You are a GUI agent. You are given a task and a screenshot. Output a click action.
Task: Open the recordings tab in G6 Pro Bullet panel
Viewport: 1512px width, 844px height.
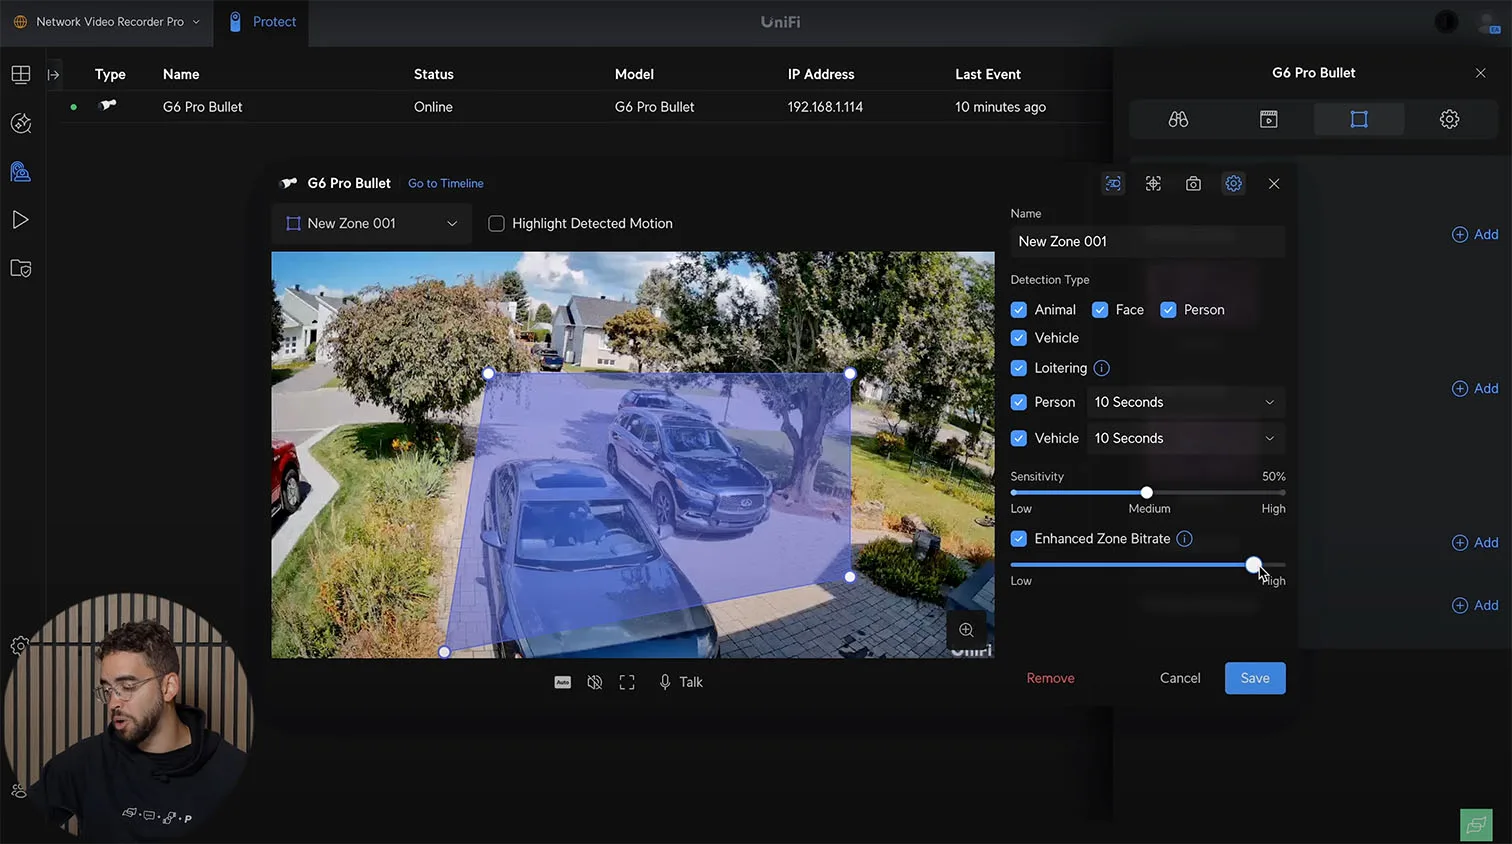coord(1269,119)
